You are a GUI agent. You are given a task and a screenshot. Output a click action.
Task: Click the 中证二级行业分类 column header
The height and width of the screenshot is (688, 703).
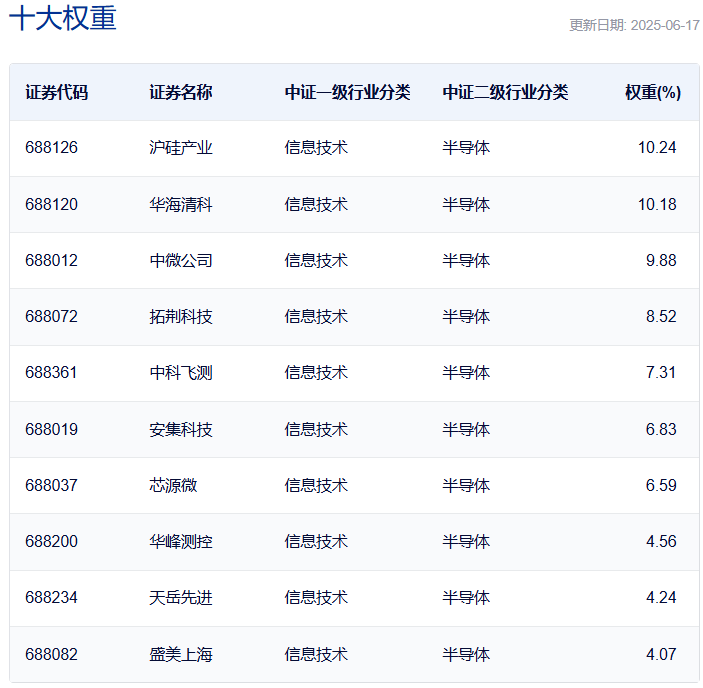click(x=505, y=92)
